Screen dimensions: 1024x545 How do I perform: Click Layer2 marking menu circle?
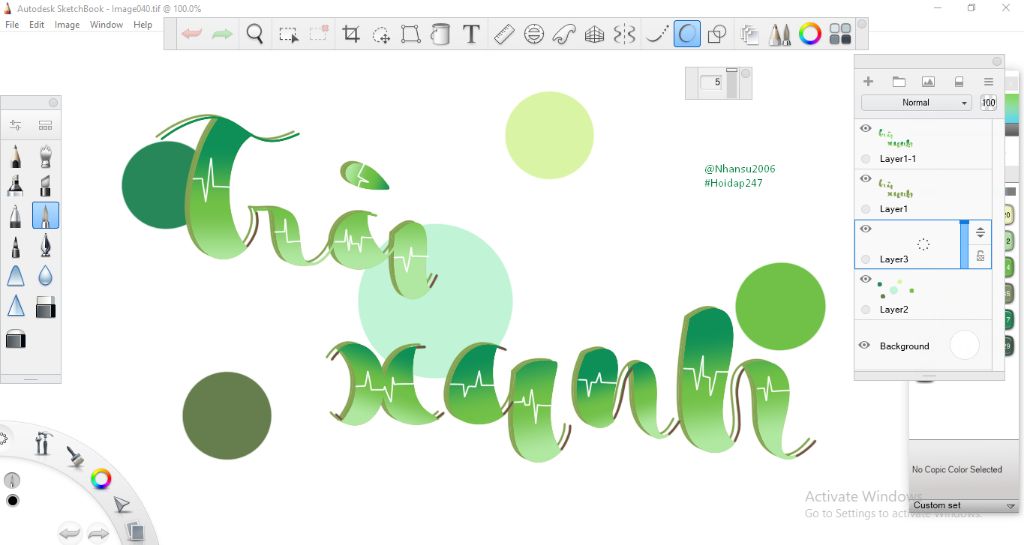pos(865,309)
